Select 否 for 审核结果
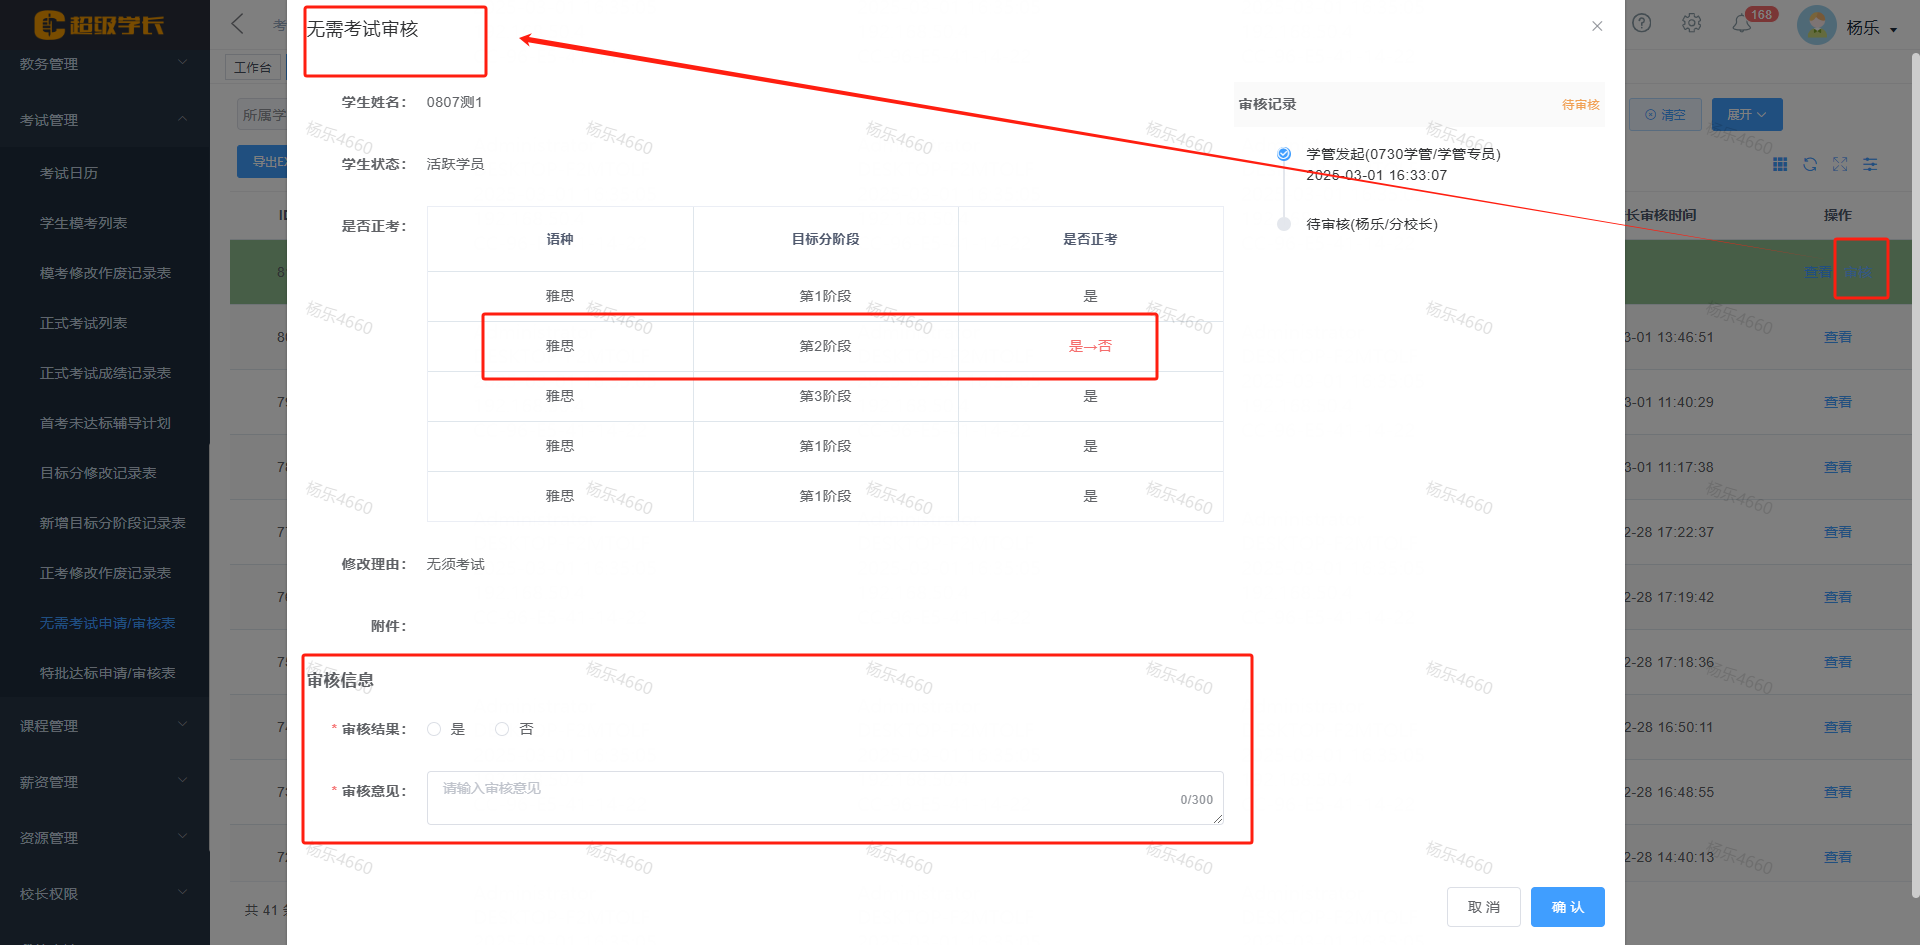Viewport: 1920px width, 945px height. tap(502, 729)
